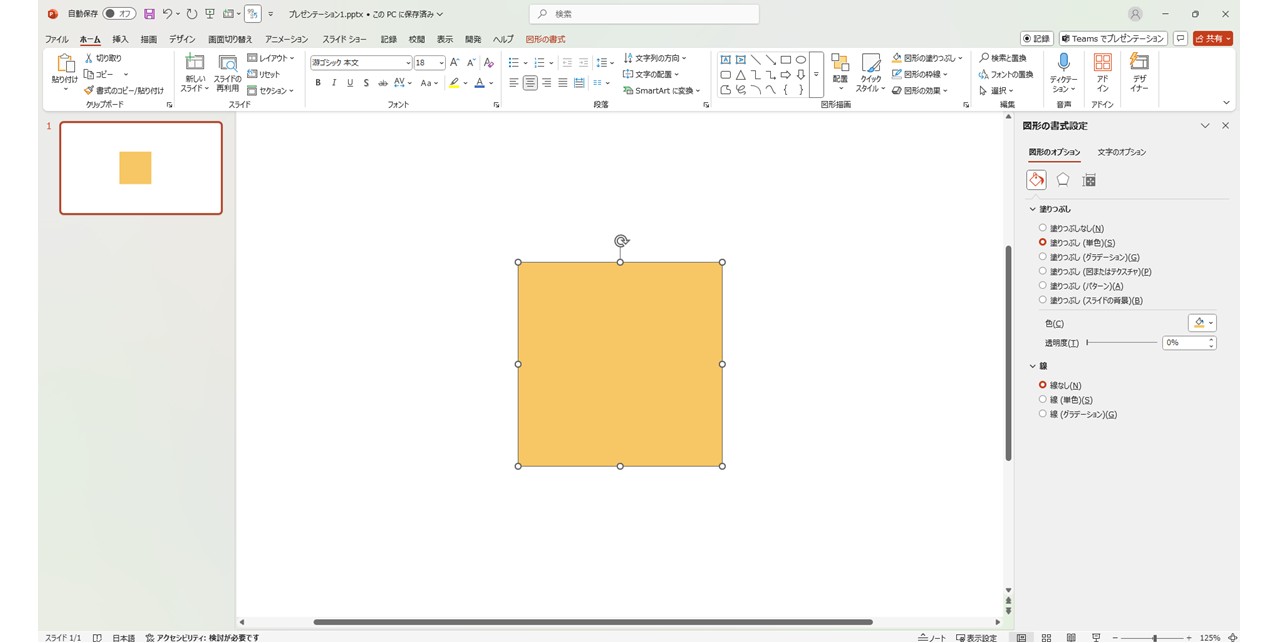Open the セクション section dropdown
Viewport: 1280px width, 643px height.
(271, 91)
